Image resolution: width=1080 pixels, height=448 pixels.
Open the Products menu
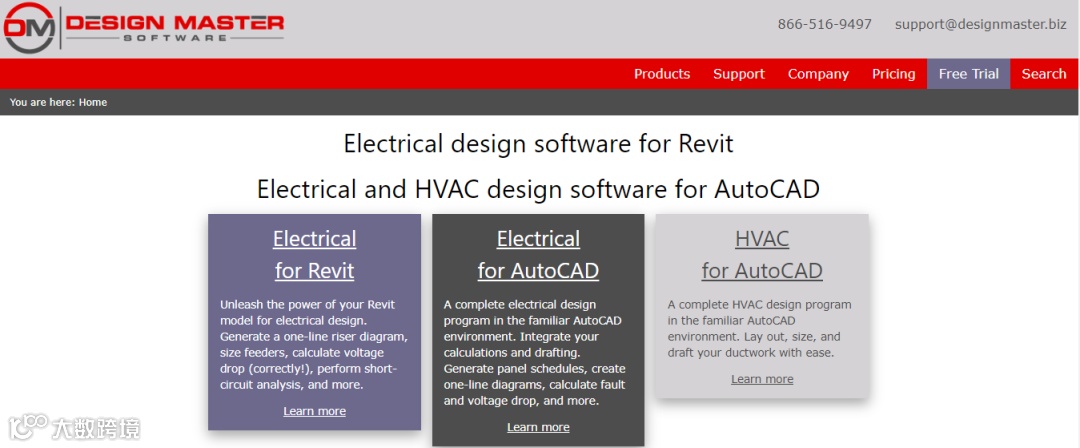(662, 74)
